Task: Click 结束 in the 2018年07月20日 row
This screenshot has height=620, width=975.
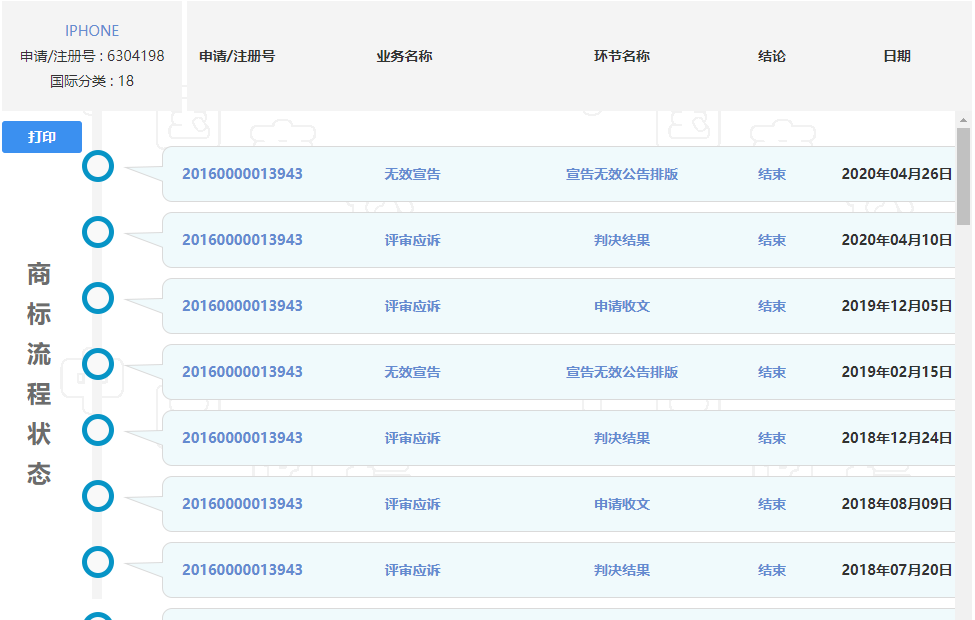Action: coord(772,570)
